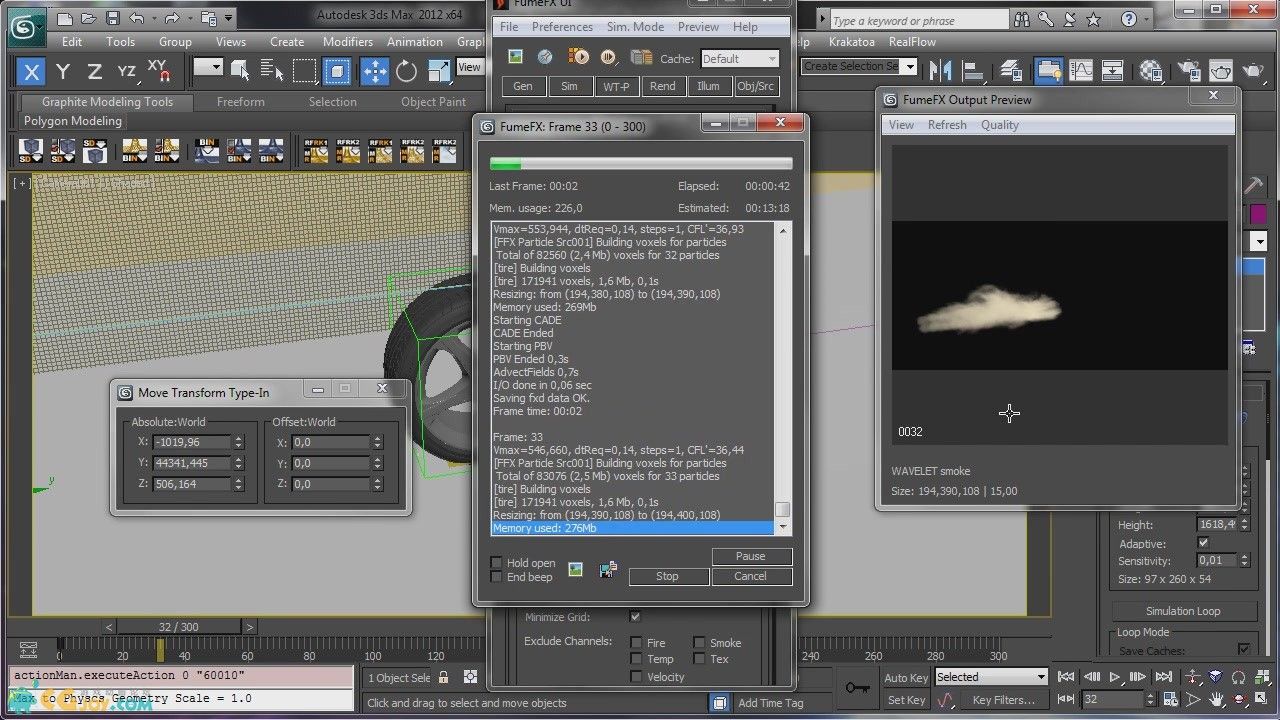Toggle the Adaptive checkbox
This screenshot has height=720, width=1280.
[x=1203, y=543]
